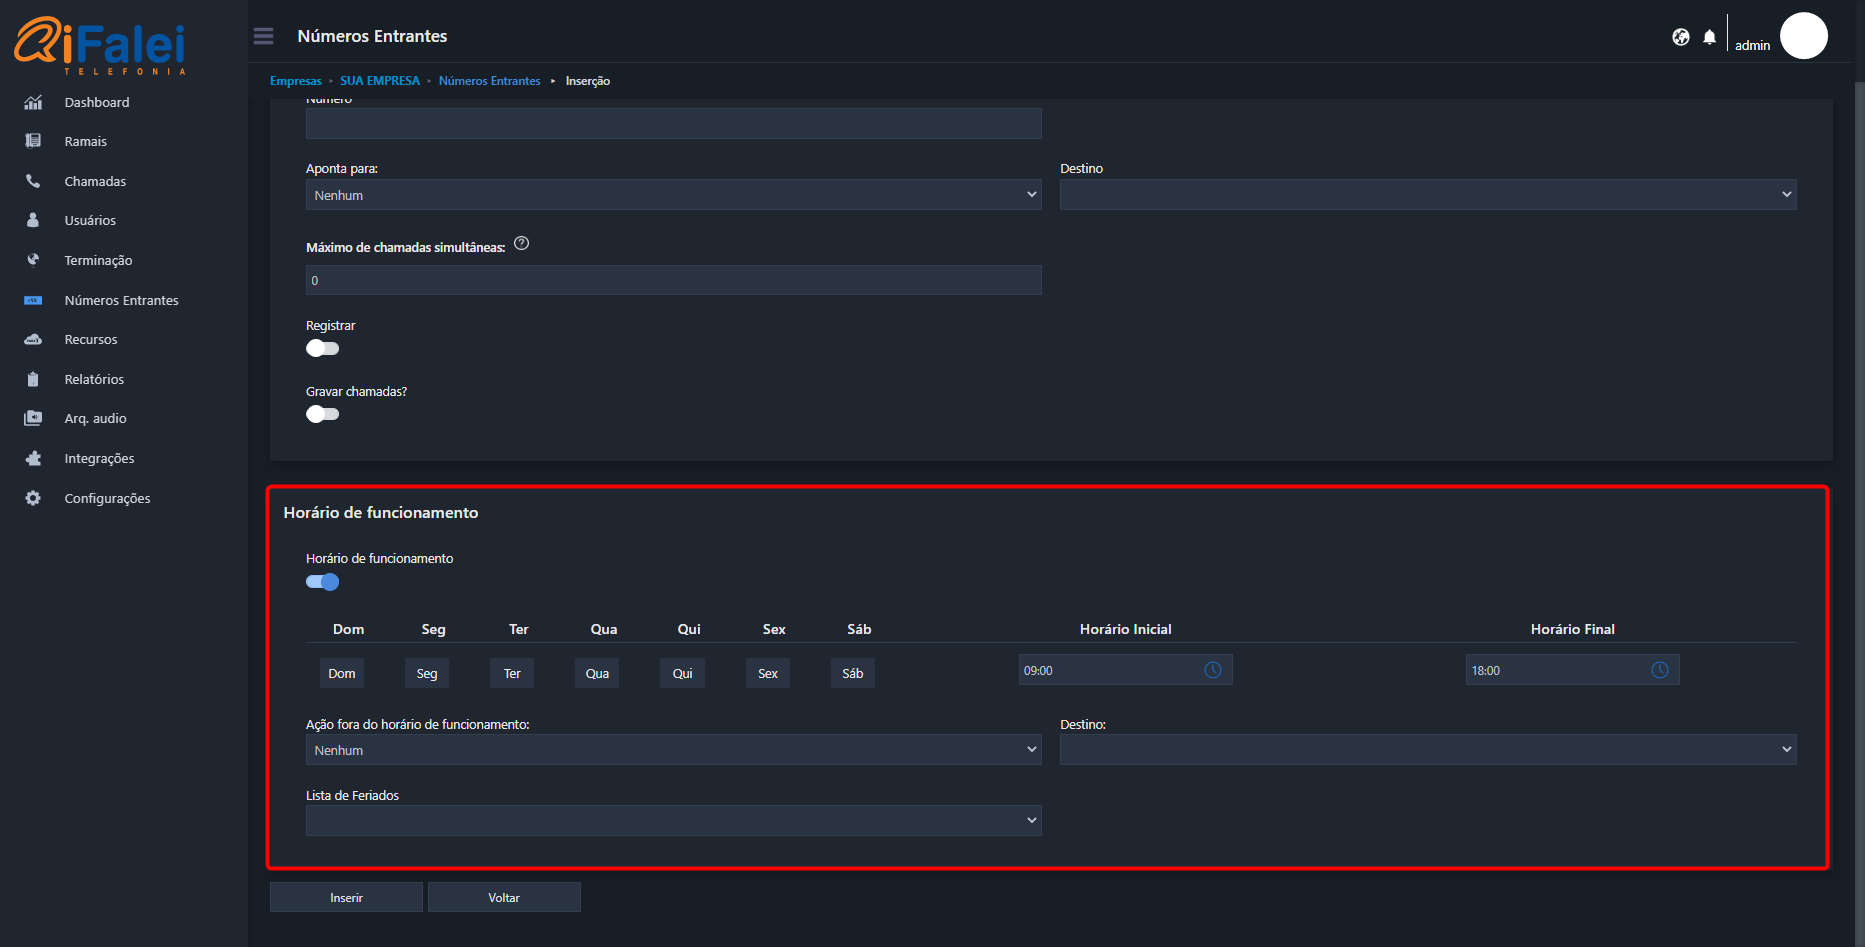Turn on Gravar chamadas switch
This screenshot has height=947, width=1865.
pos(322,414)
